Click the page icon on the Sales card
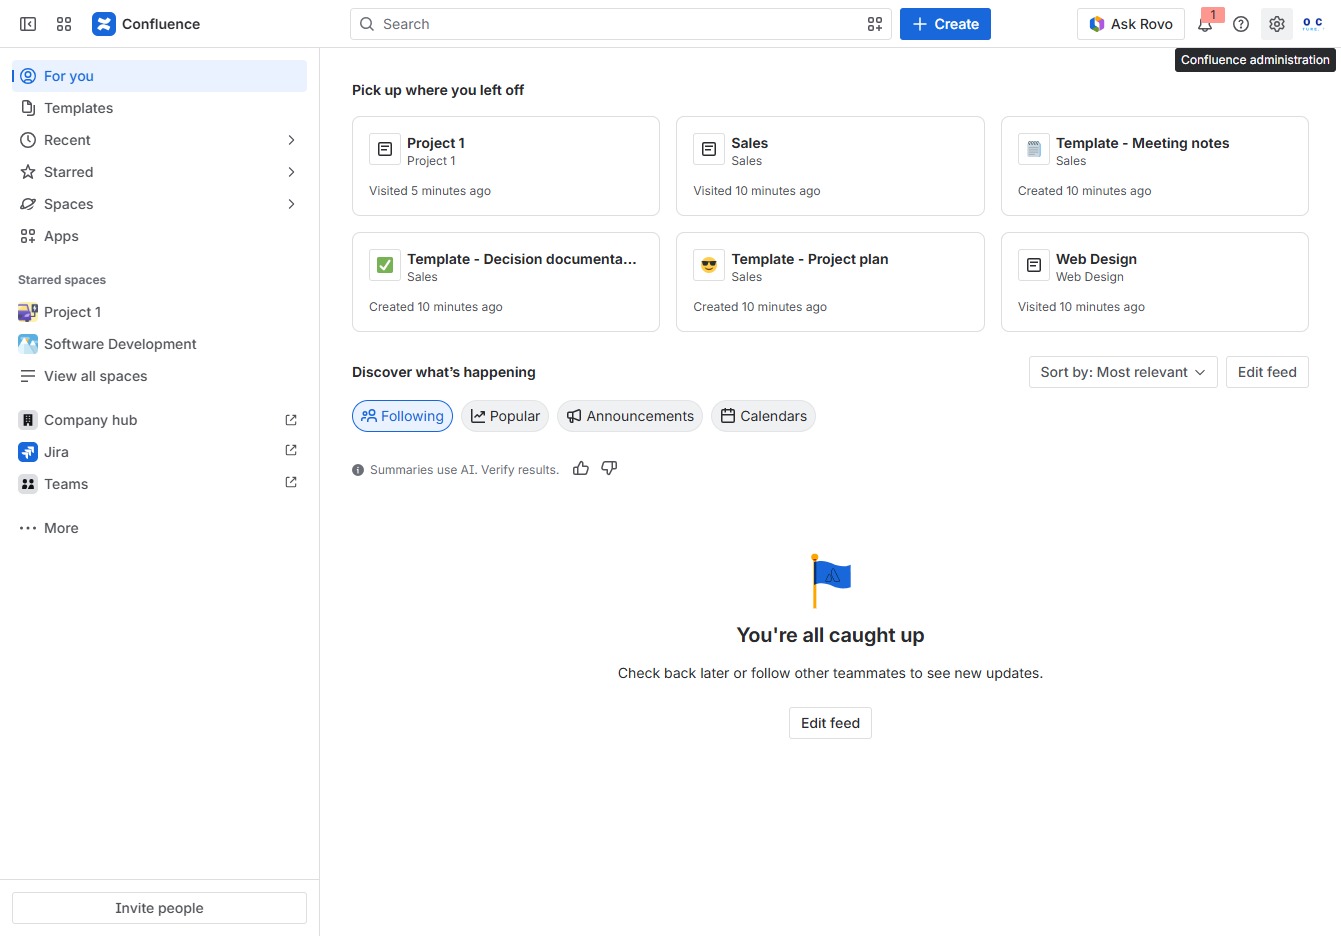 point(709,149)
